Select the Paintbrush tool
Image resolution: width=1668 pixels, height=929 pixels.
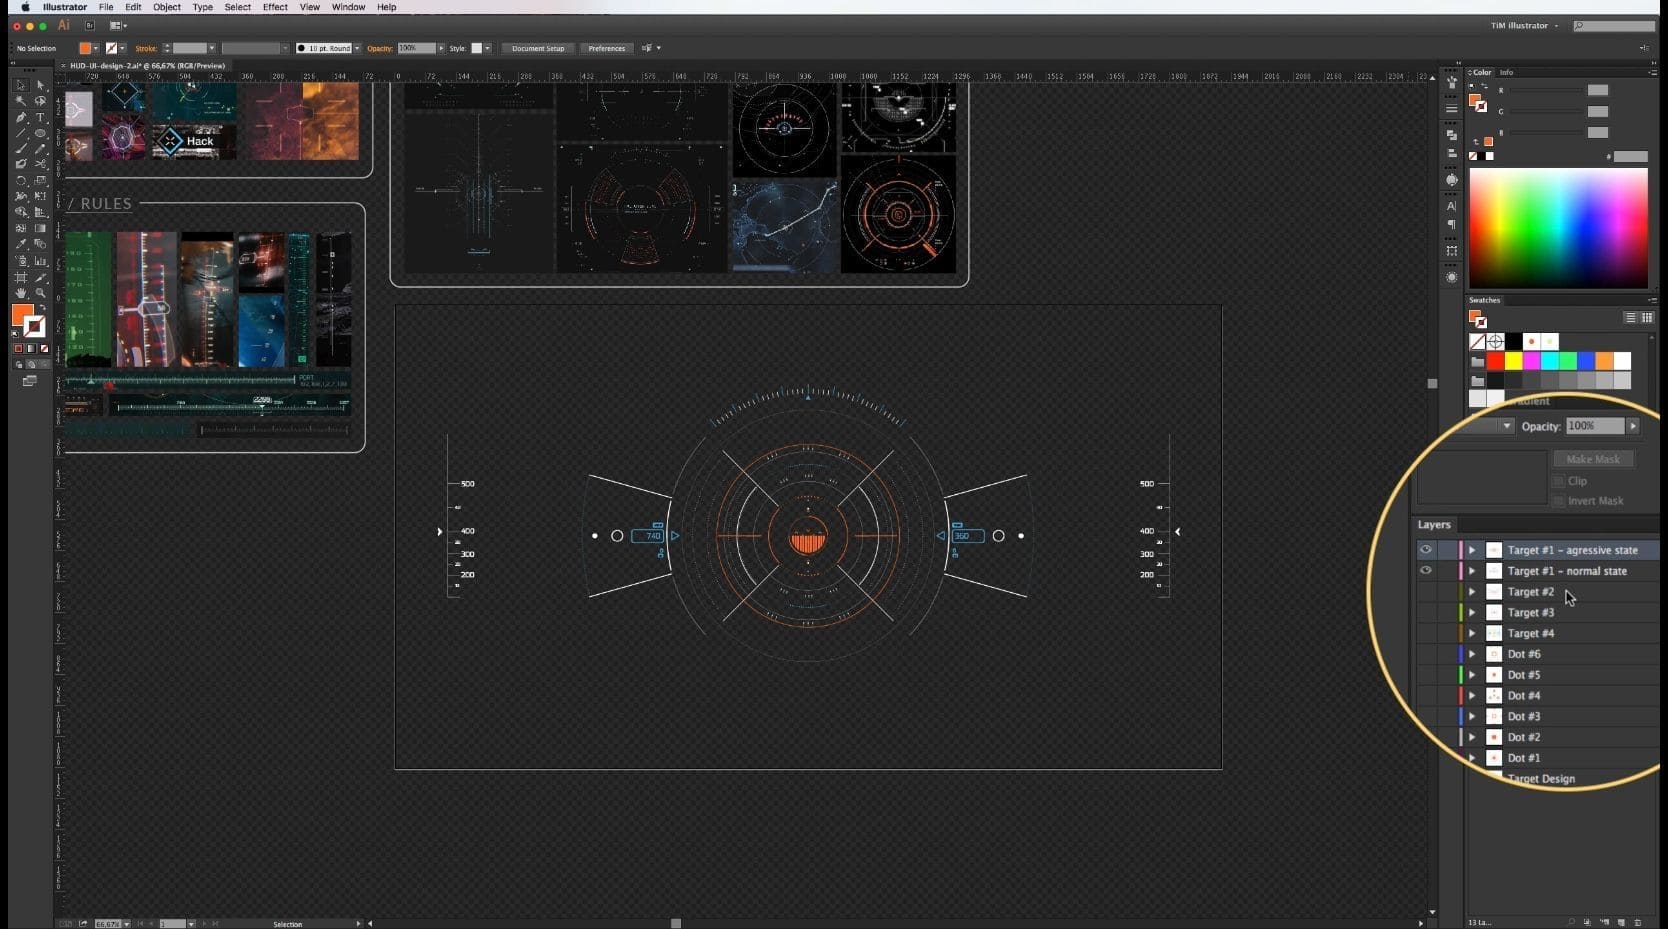pyautogui.click(x=20, y=149)
